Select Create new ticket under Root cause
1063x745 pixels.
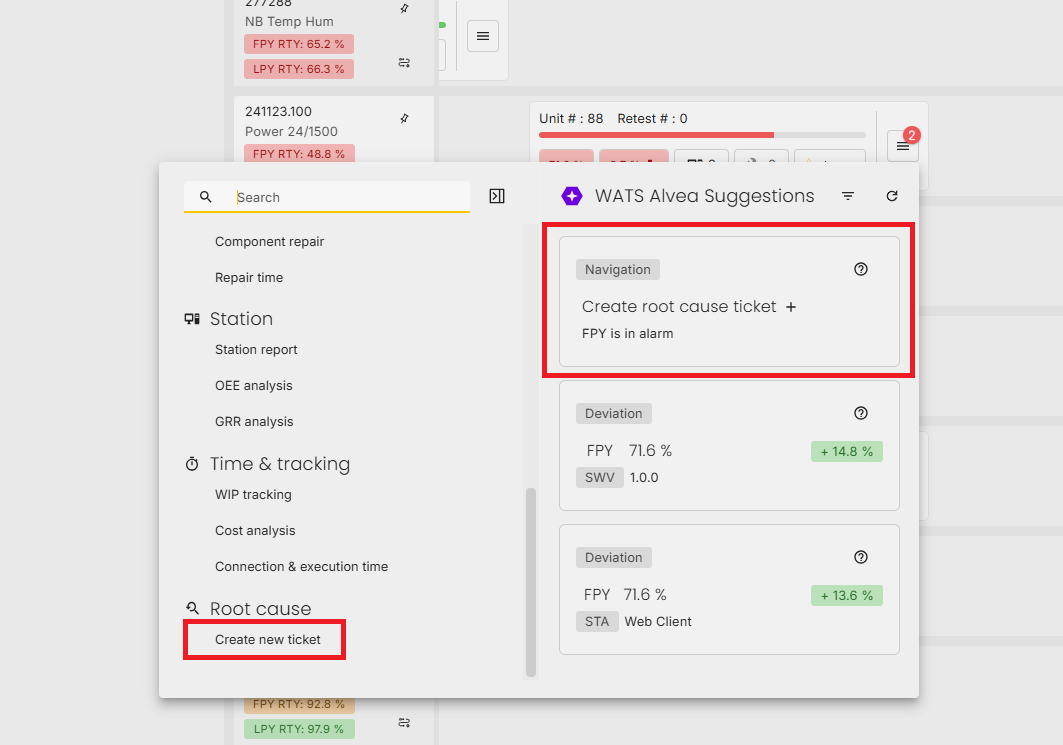coord(267,639)
